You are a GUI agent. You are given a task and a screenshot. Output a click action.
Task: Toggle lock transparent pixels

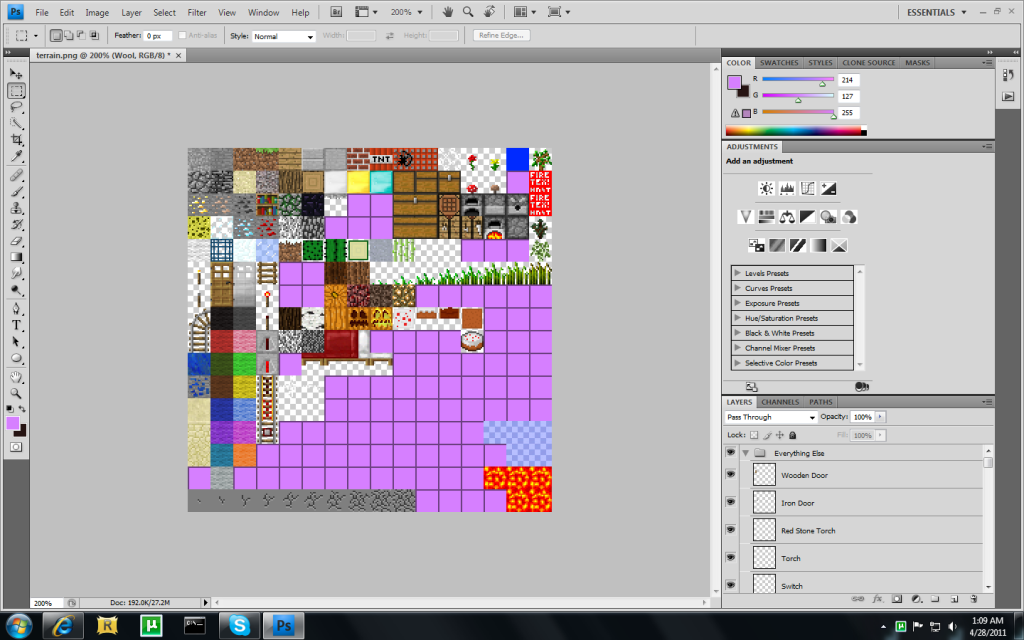coord(754,435)
